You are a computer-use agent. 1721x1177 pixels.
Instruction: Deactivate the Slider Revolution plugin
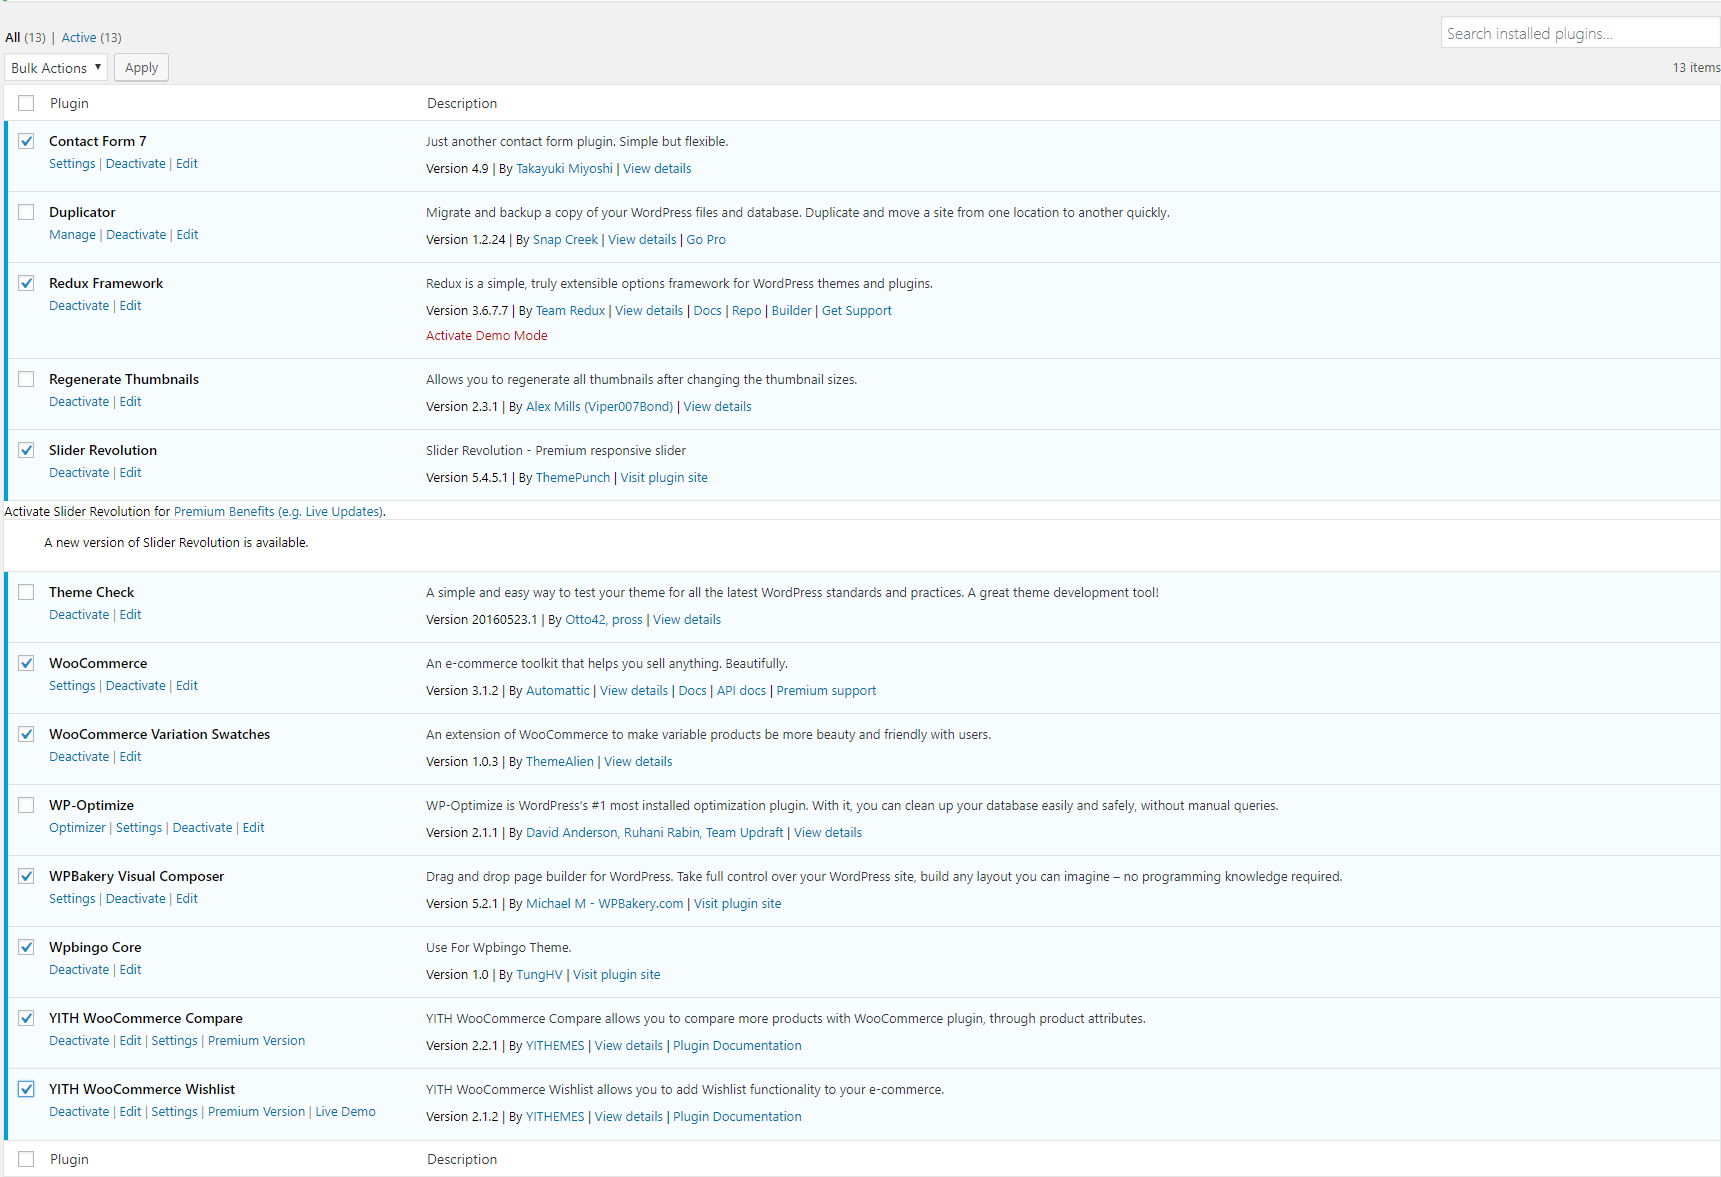pos(79,473)
